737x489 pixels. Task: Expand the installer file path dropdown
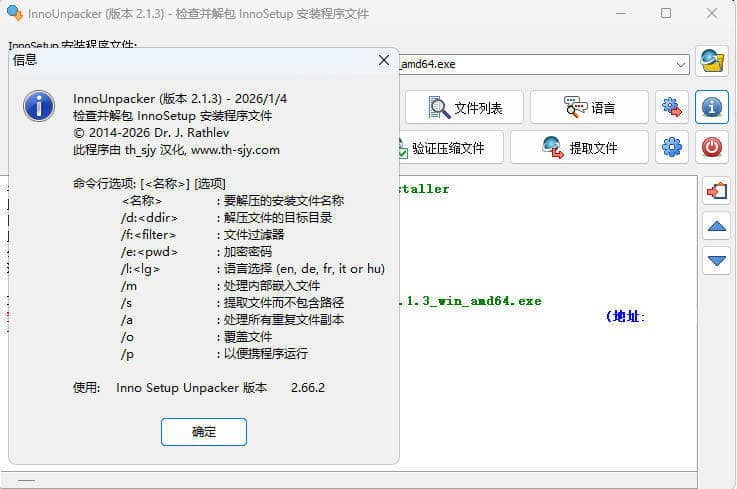tap(681, 64)
